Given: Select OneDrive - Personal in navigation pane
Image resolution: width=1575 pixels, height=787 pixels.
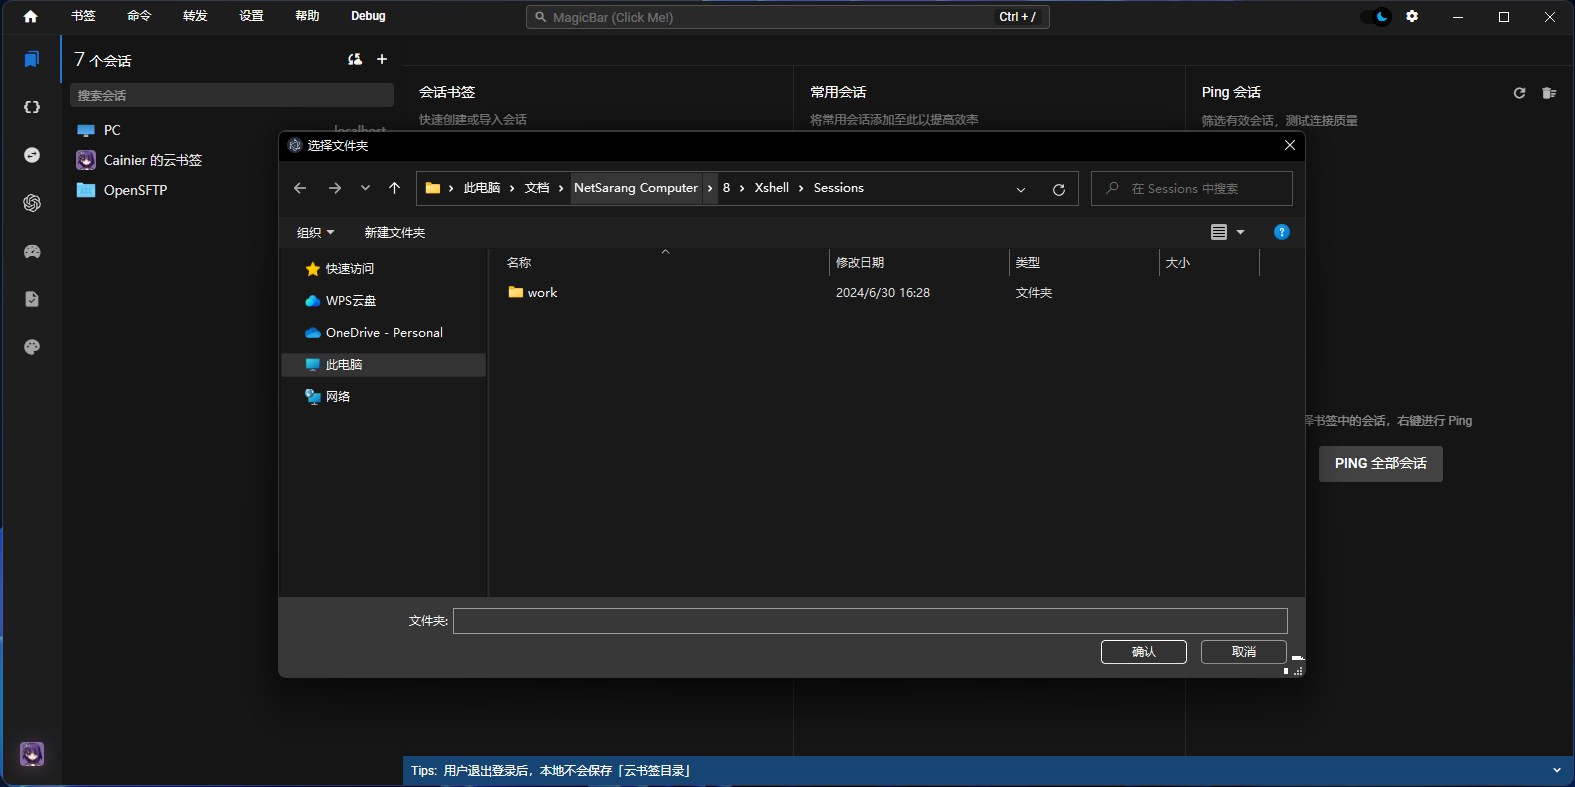Looking at the screenshot, I should click(384, 333).
